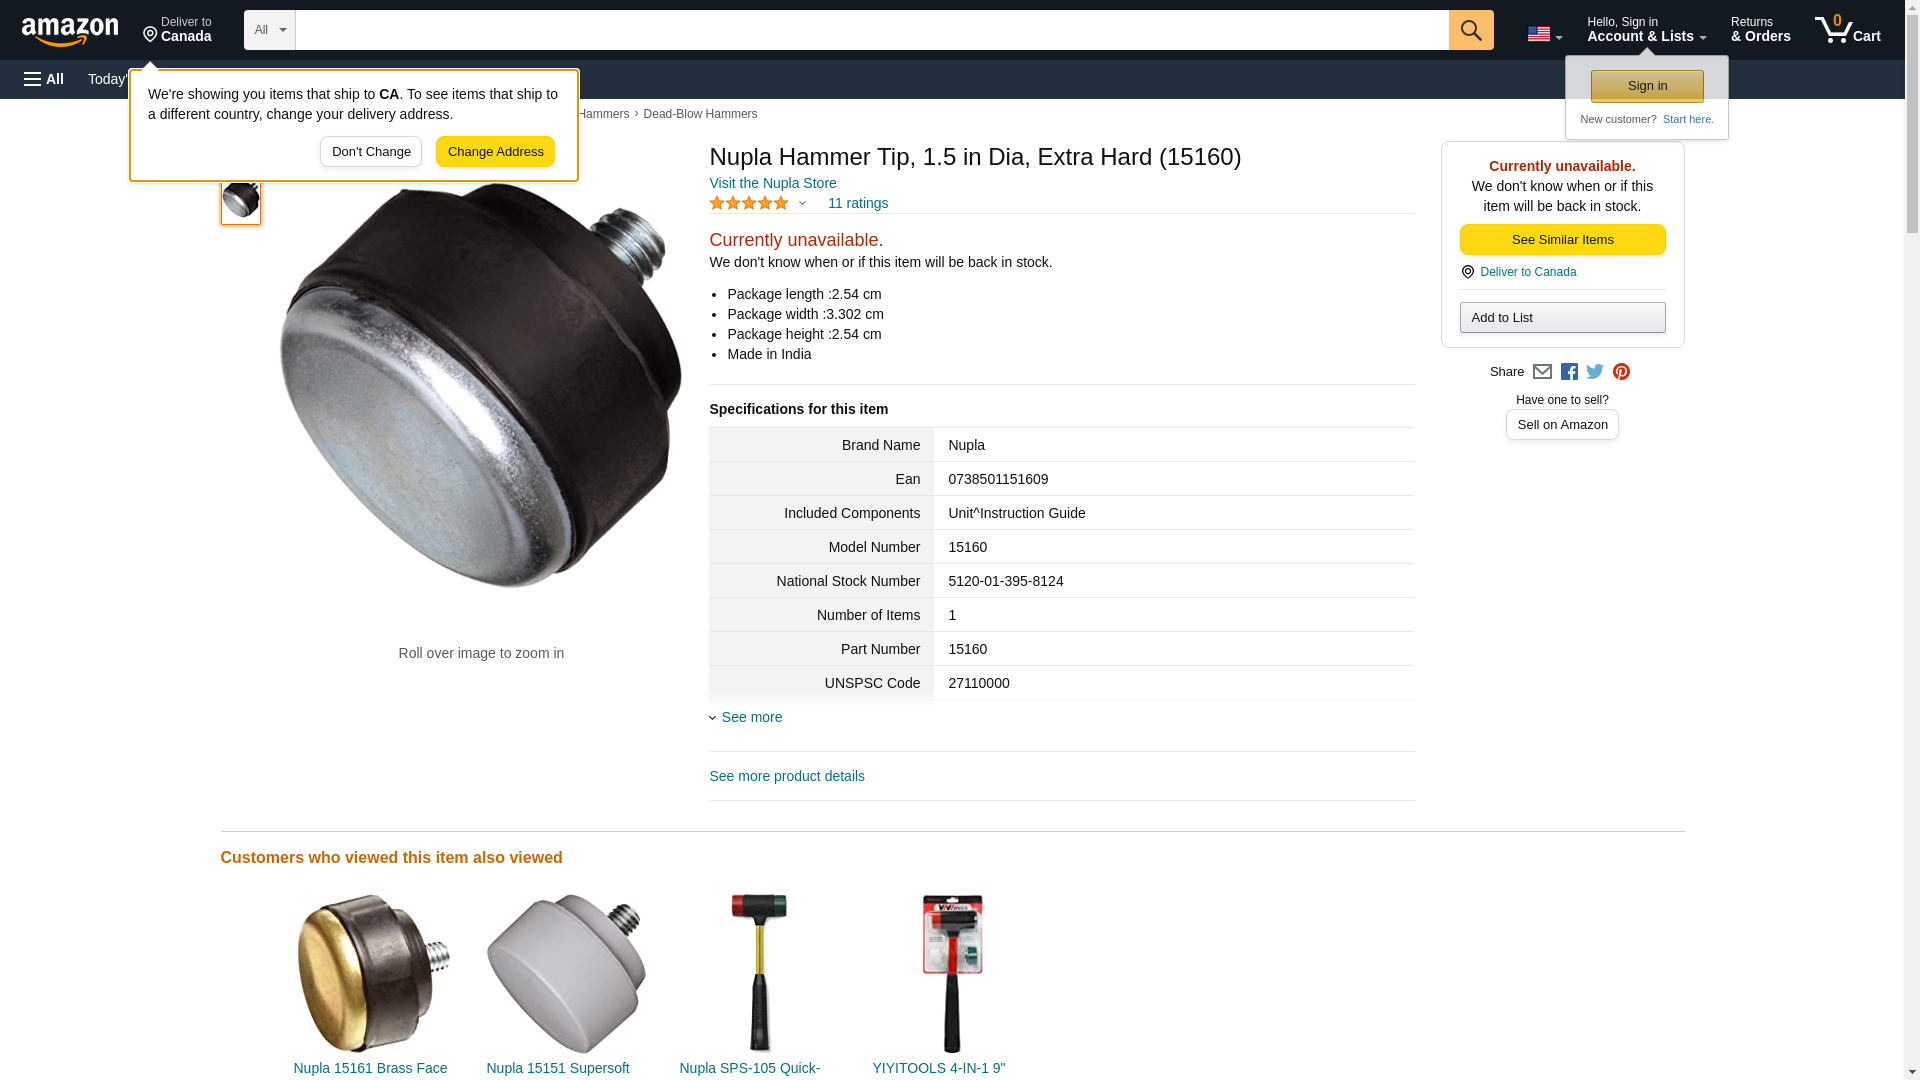Click the search magnifier button
Image resolution: width=1920 pixels, height=1080 pixels.
coord(1470,30)
